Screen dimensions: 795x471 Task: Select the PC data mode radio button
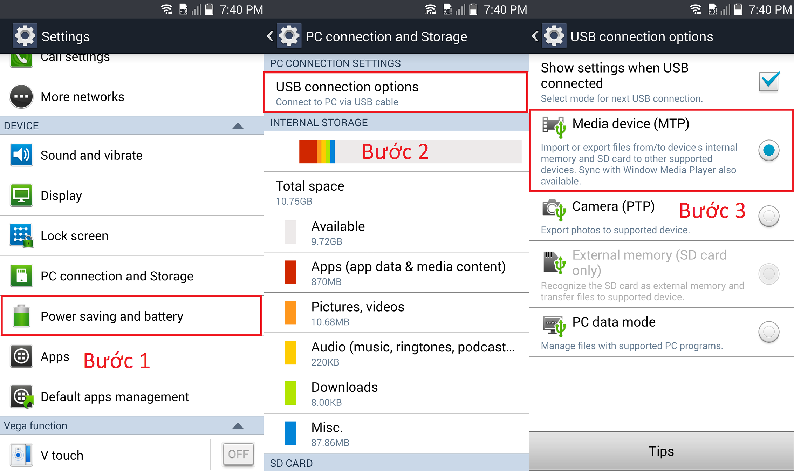point(768,331)
